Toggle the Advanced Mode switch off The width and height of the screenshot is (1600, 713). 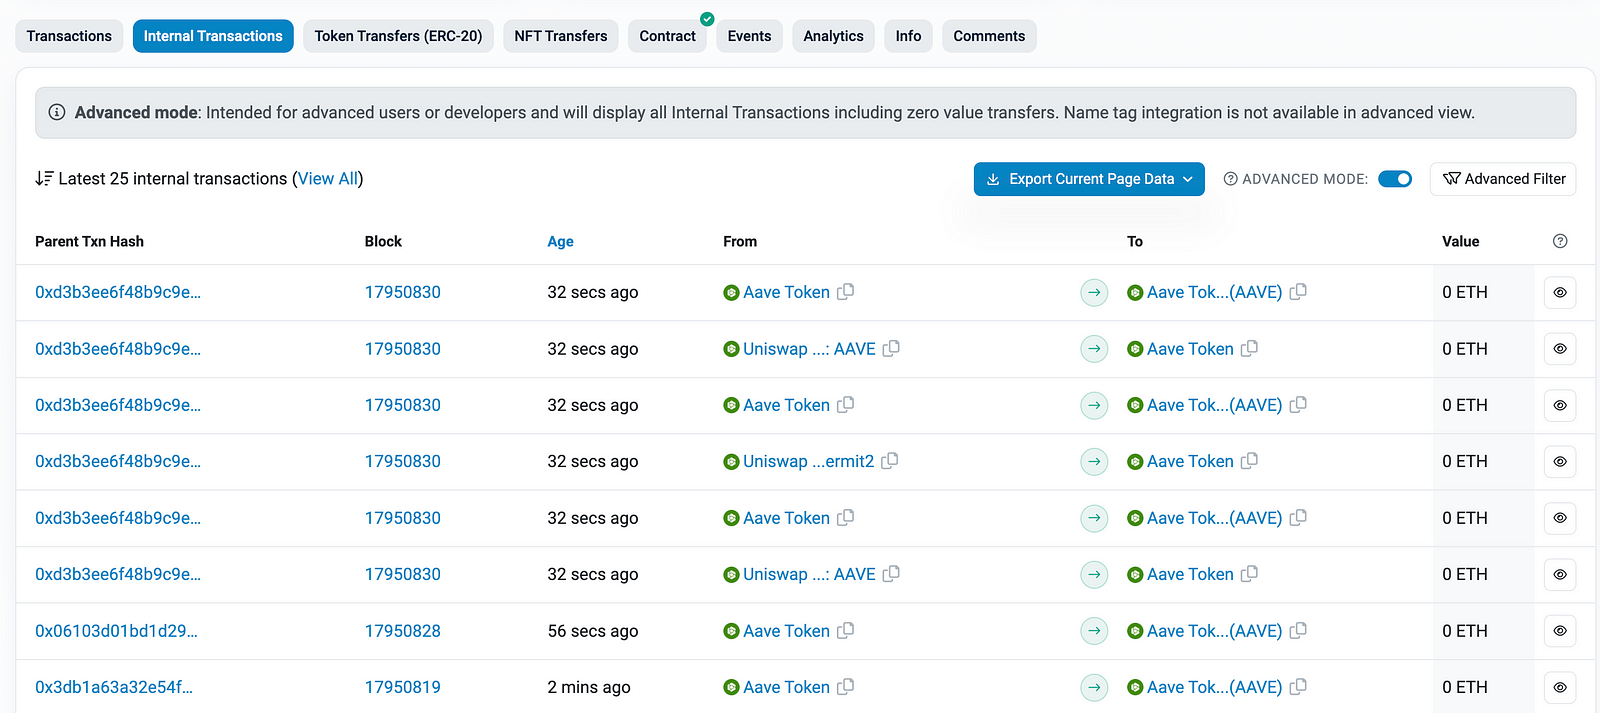(1395, 179)
